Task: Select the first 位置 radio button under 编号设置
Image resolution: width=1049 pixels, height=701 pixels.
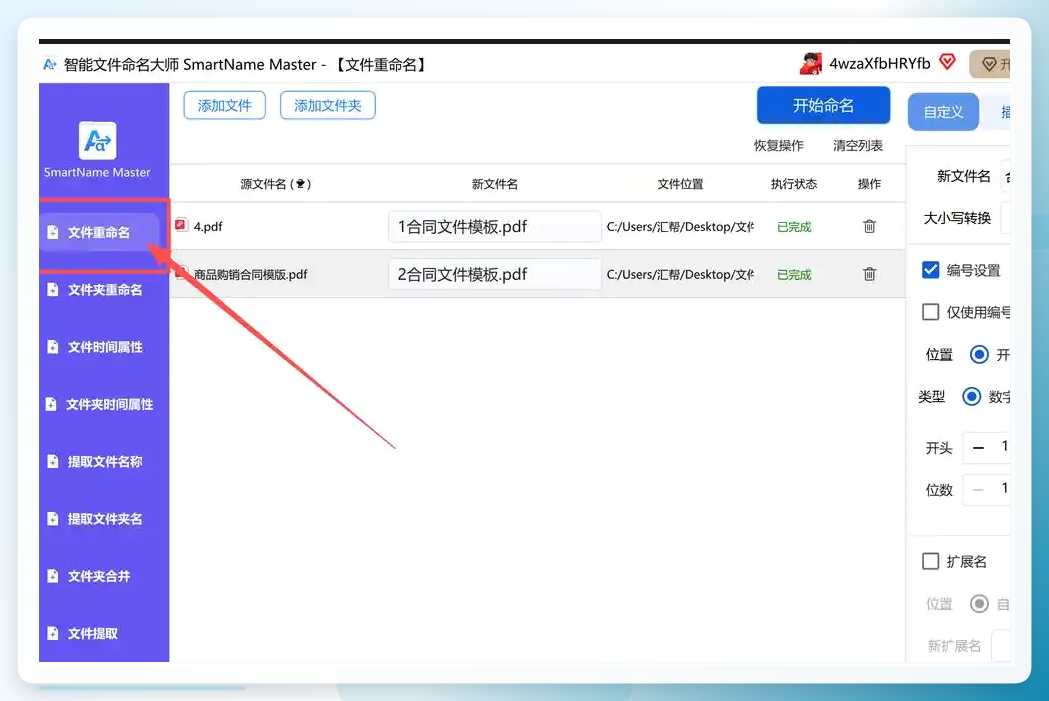Action: point(979,355)
